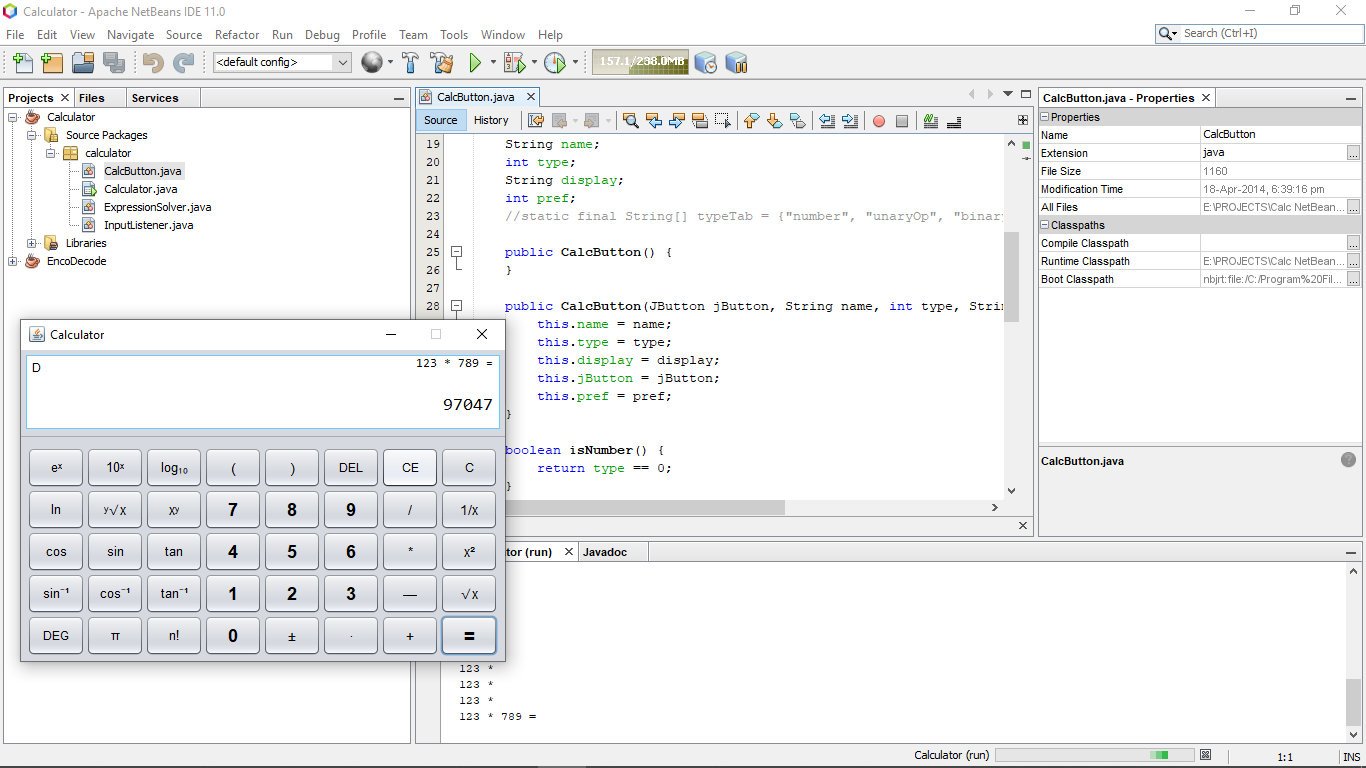Image resolution: width=1366 pixels, height=768 pixels.
Task: Click the log₁₀ button in Calculator
Action: [x=174, y=468]
